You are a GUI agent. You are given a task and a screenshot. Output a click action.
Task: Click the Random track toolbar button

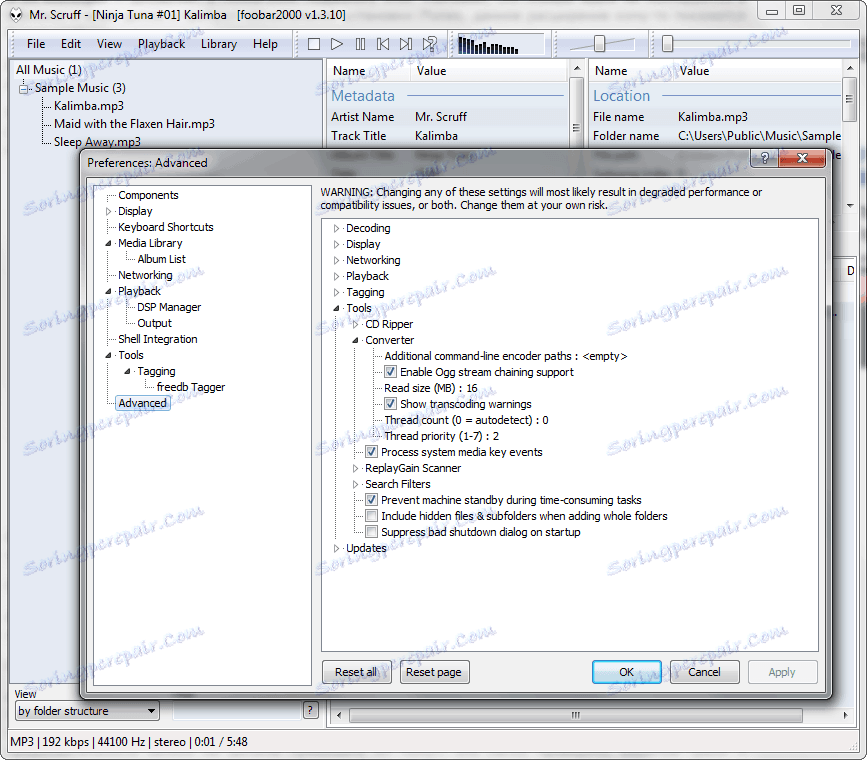click(x=430, y=44)
